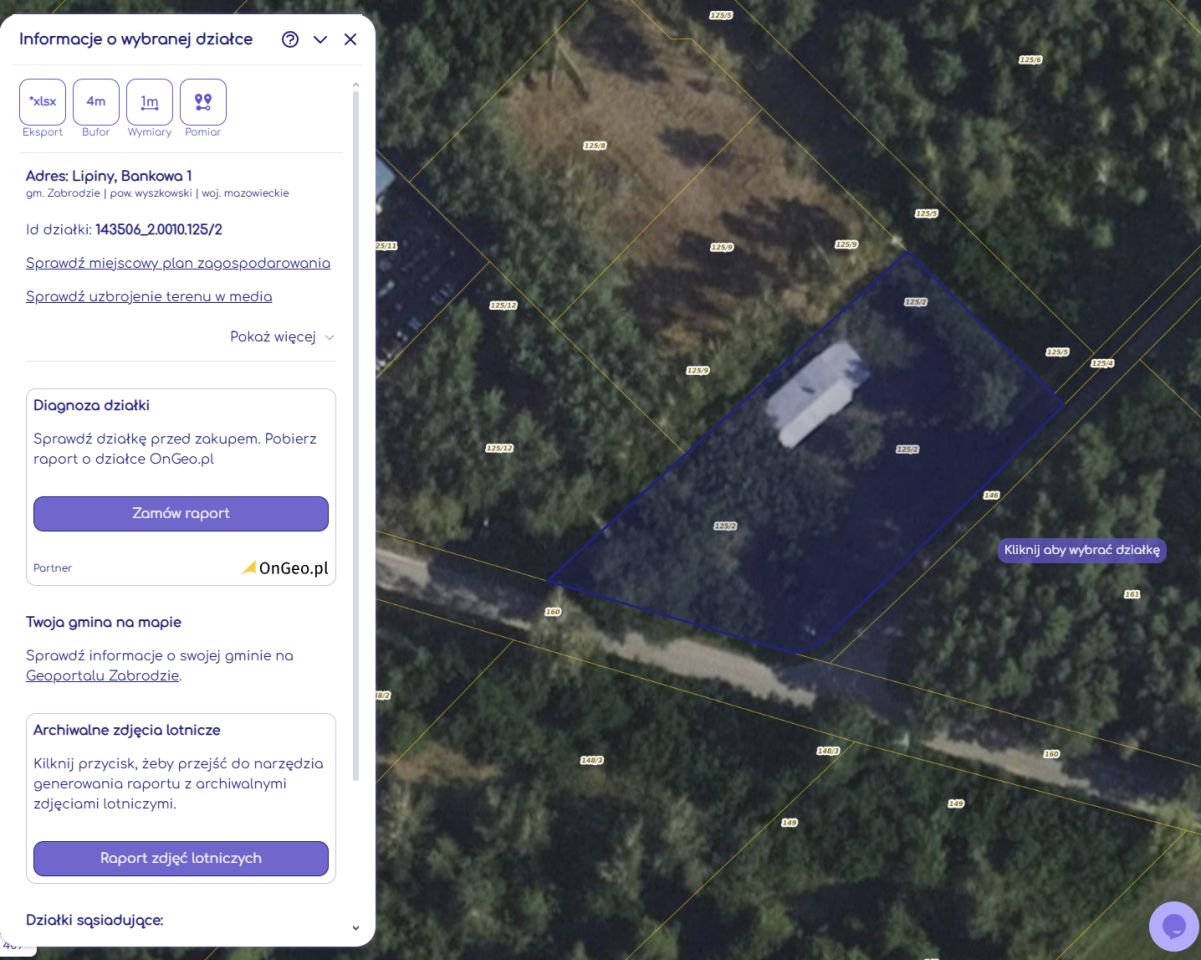Open Sprawdź miejscowy plan zagospodarowania link
1201x960 pixels.
(178, 263)
